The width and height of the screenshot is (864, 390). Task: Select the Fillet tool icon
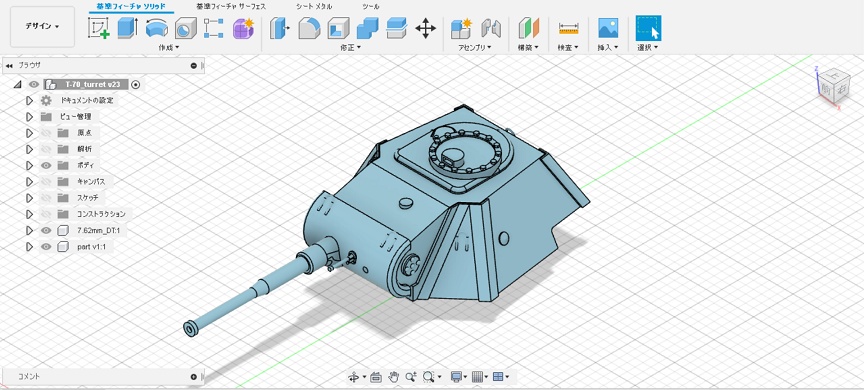click(x=309, y=28)
